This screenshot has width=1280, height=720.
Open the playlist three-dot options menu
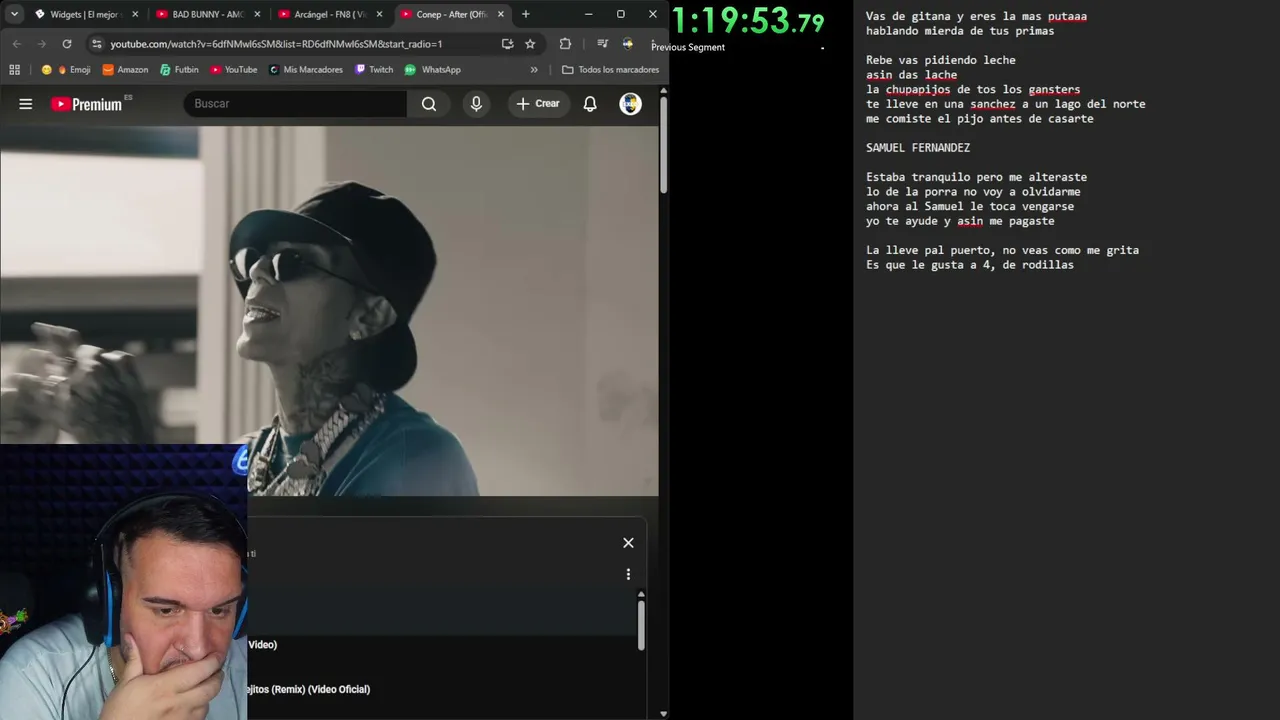(x=628, y=574)
